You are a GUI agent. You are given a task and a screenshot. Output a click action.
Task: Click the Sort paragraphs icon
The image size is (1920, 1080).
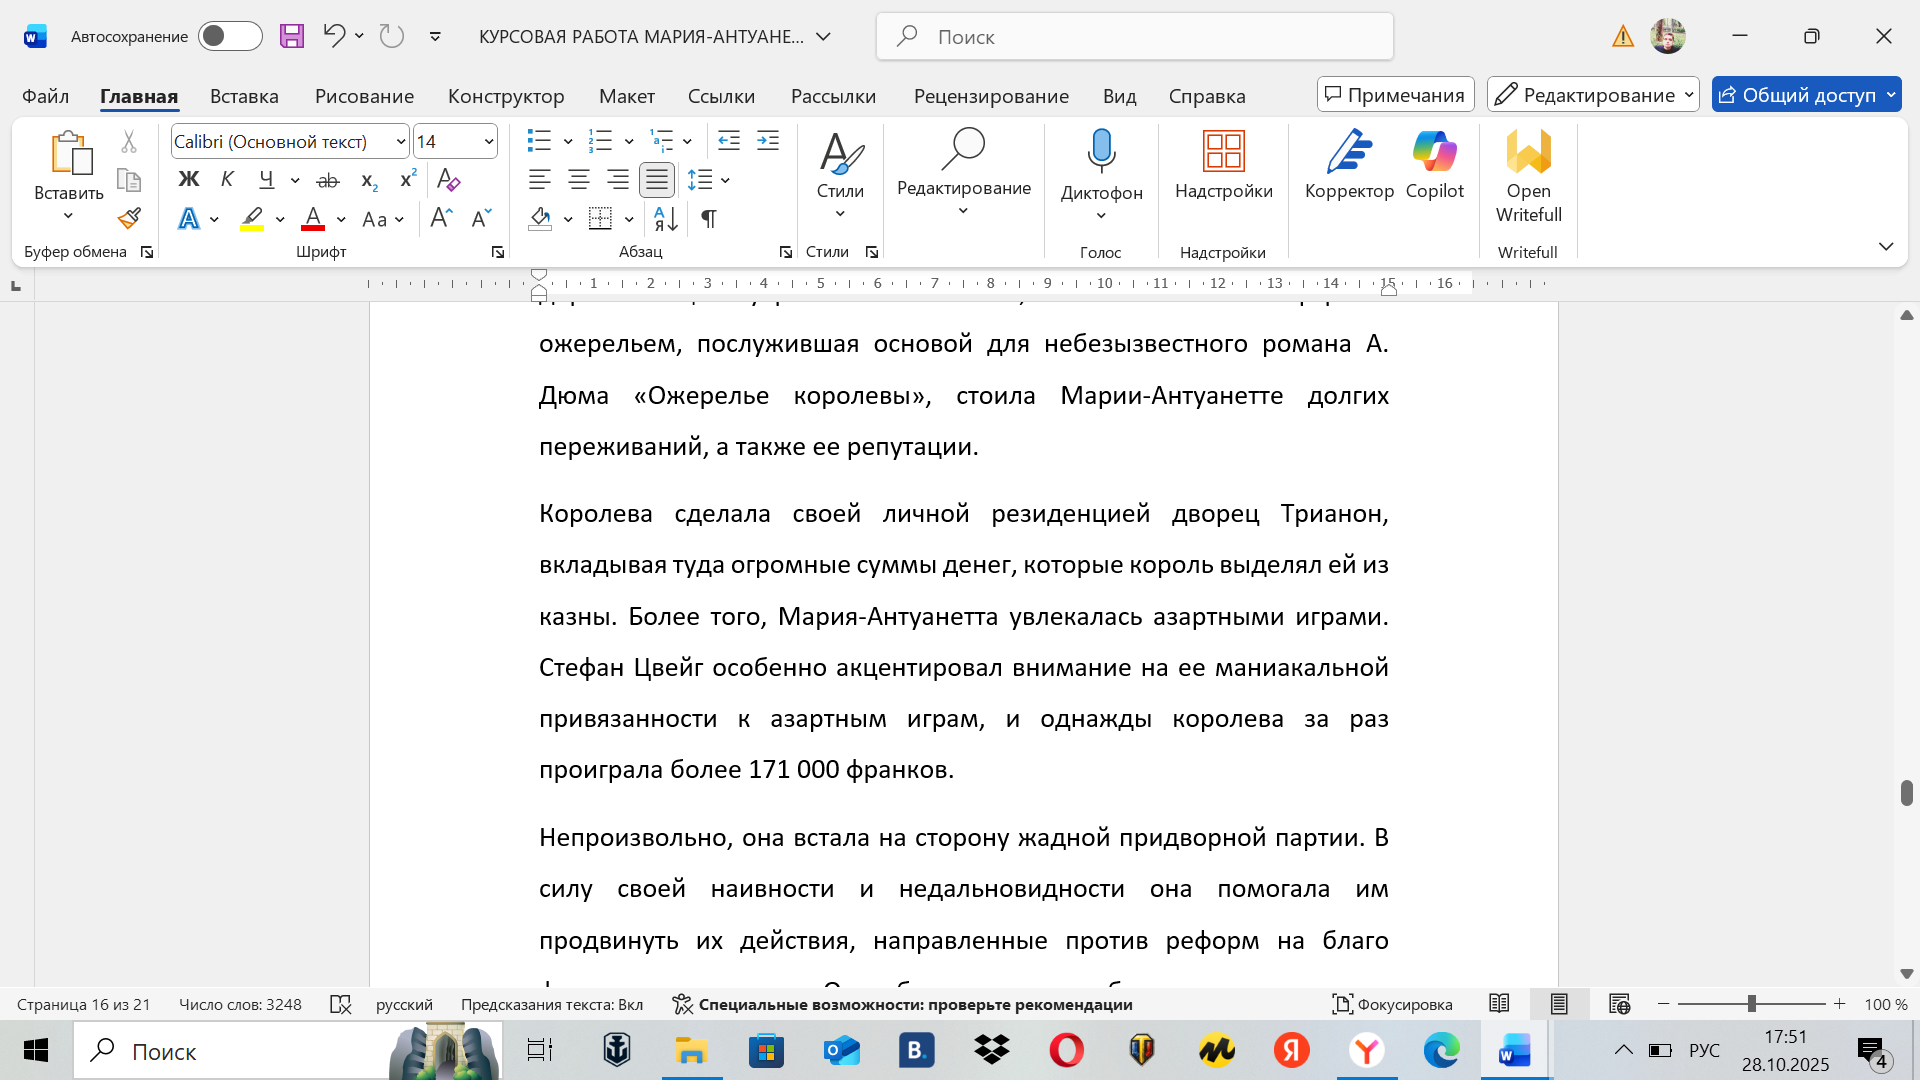pos(665,218)
